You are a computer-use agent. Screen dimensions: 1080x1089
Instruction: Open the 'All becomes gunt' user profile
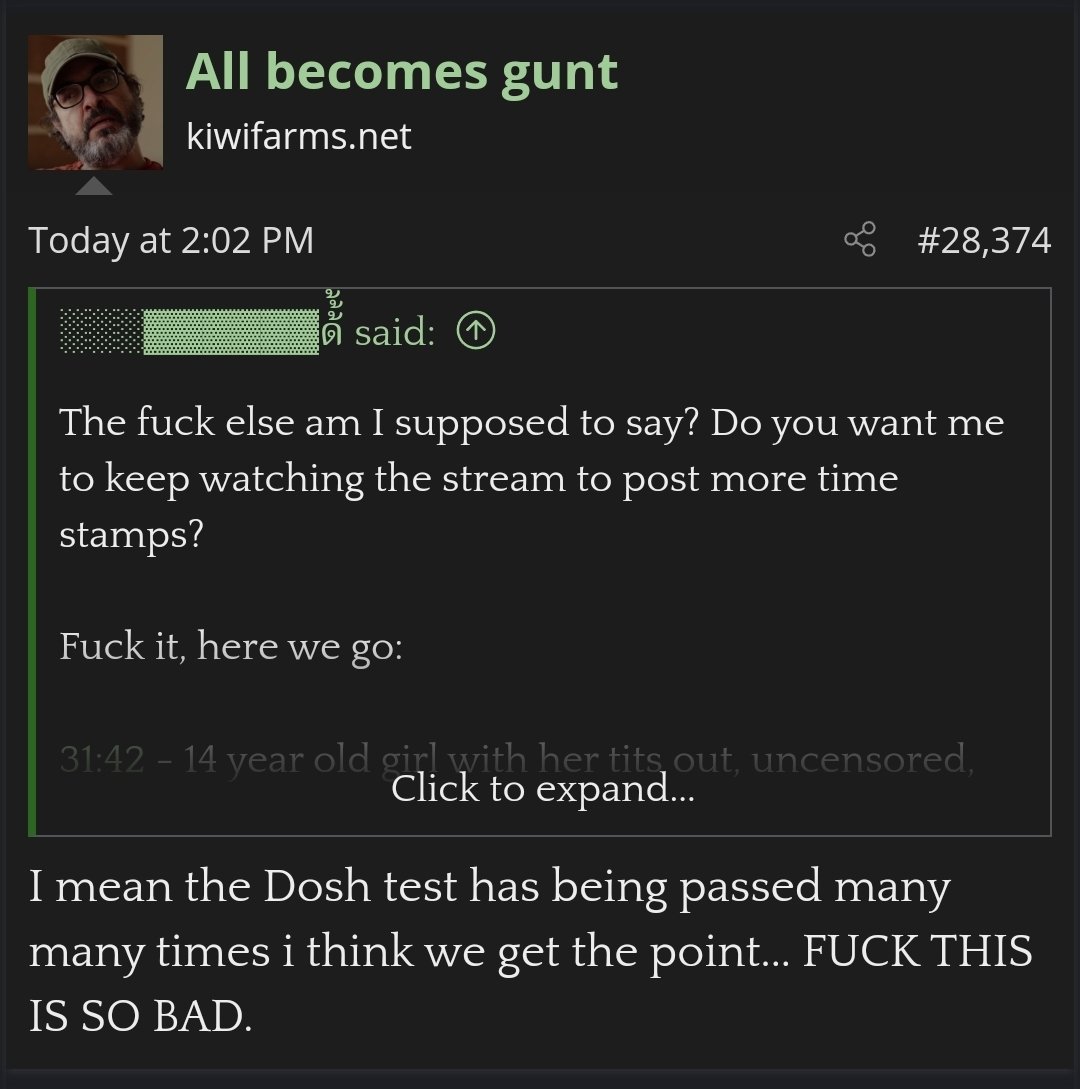[x=401, y=72]
